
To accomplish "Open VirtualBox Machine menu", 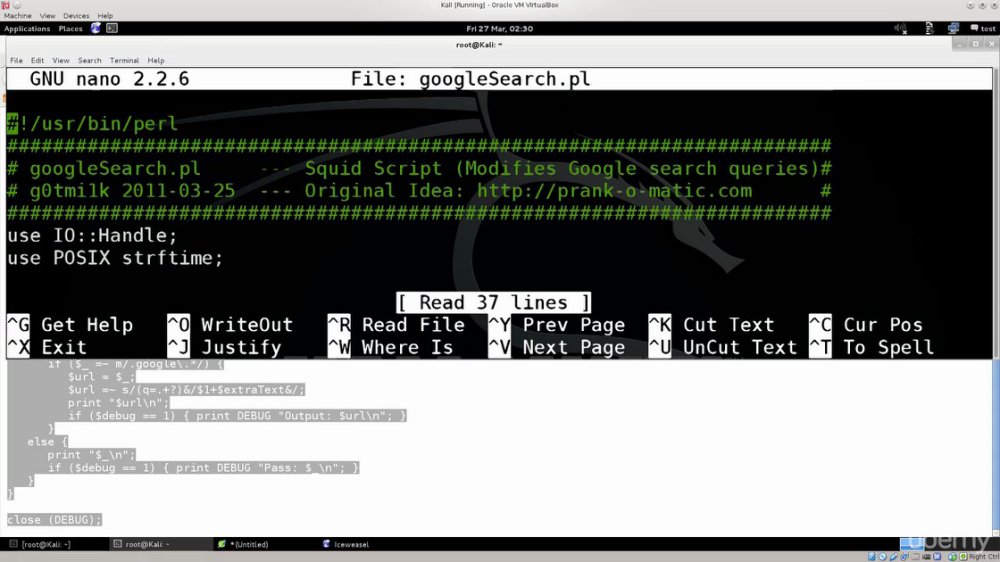I will 17,15.
